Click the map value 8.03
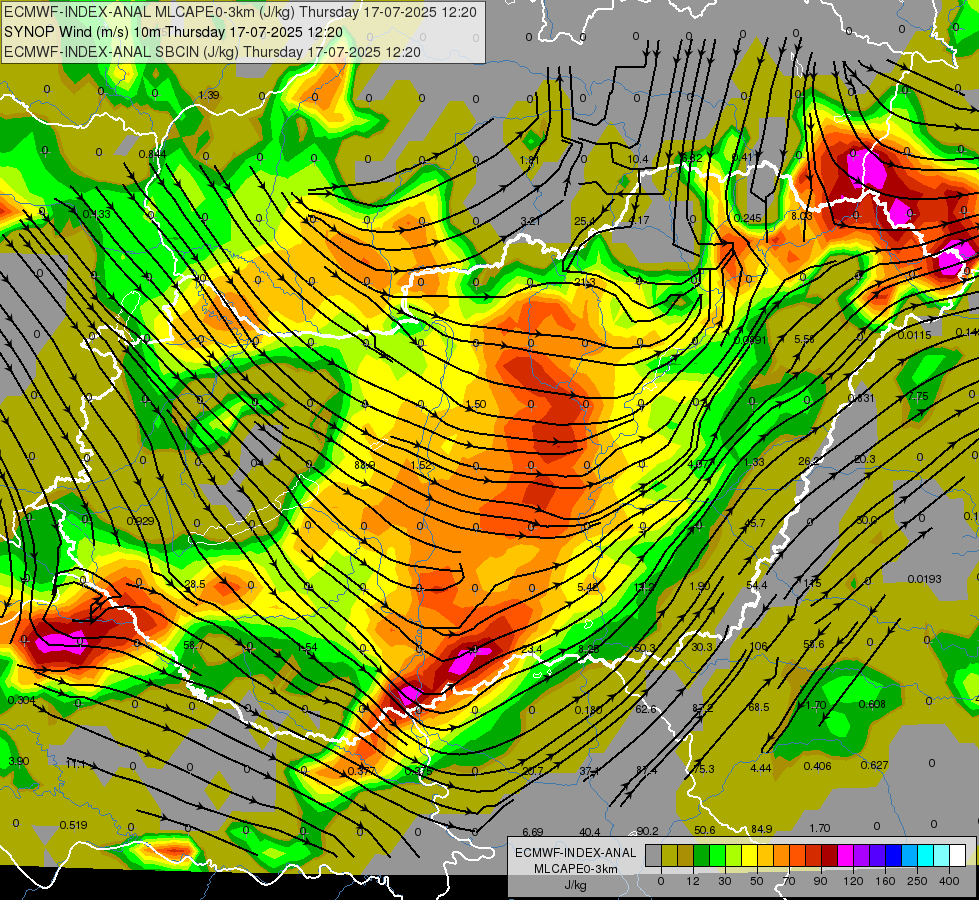The image size is (979, 900). [x=802, y=216]
